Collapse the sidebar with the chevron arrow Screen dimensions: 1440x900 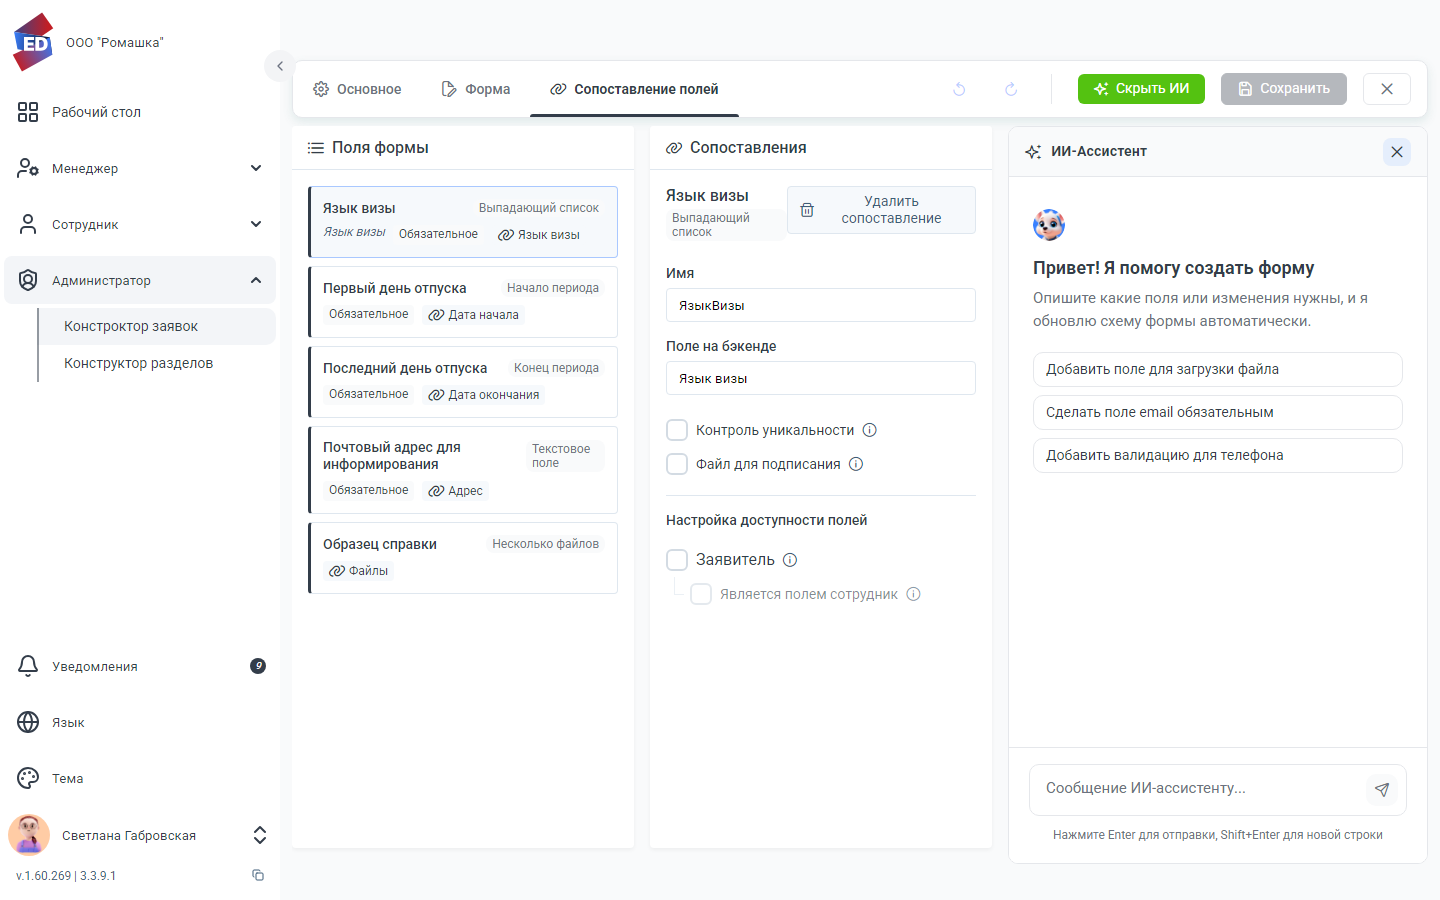tap(280, 66)
